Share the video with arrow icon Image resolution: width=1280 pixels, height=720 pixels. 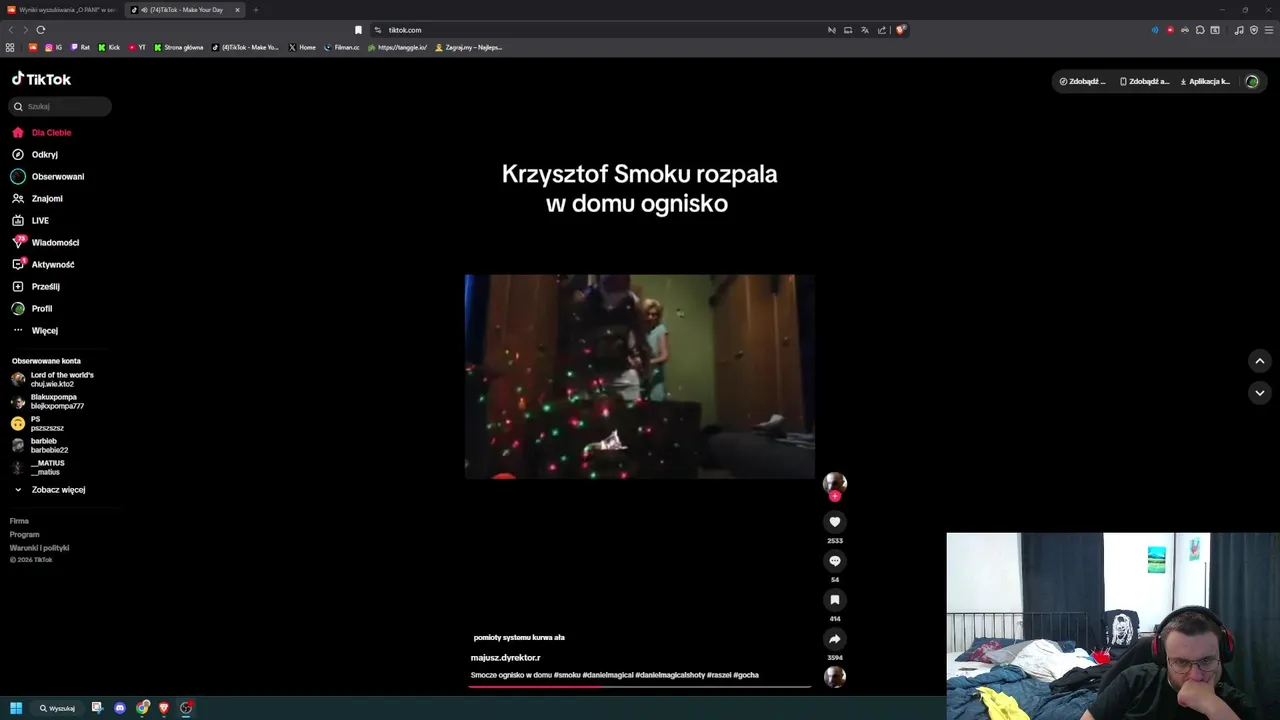(834, 638)
